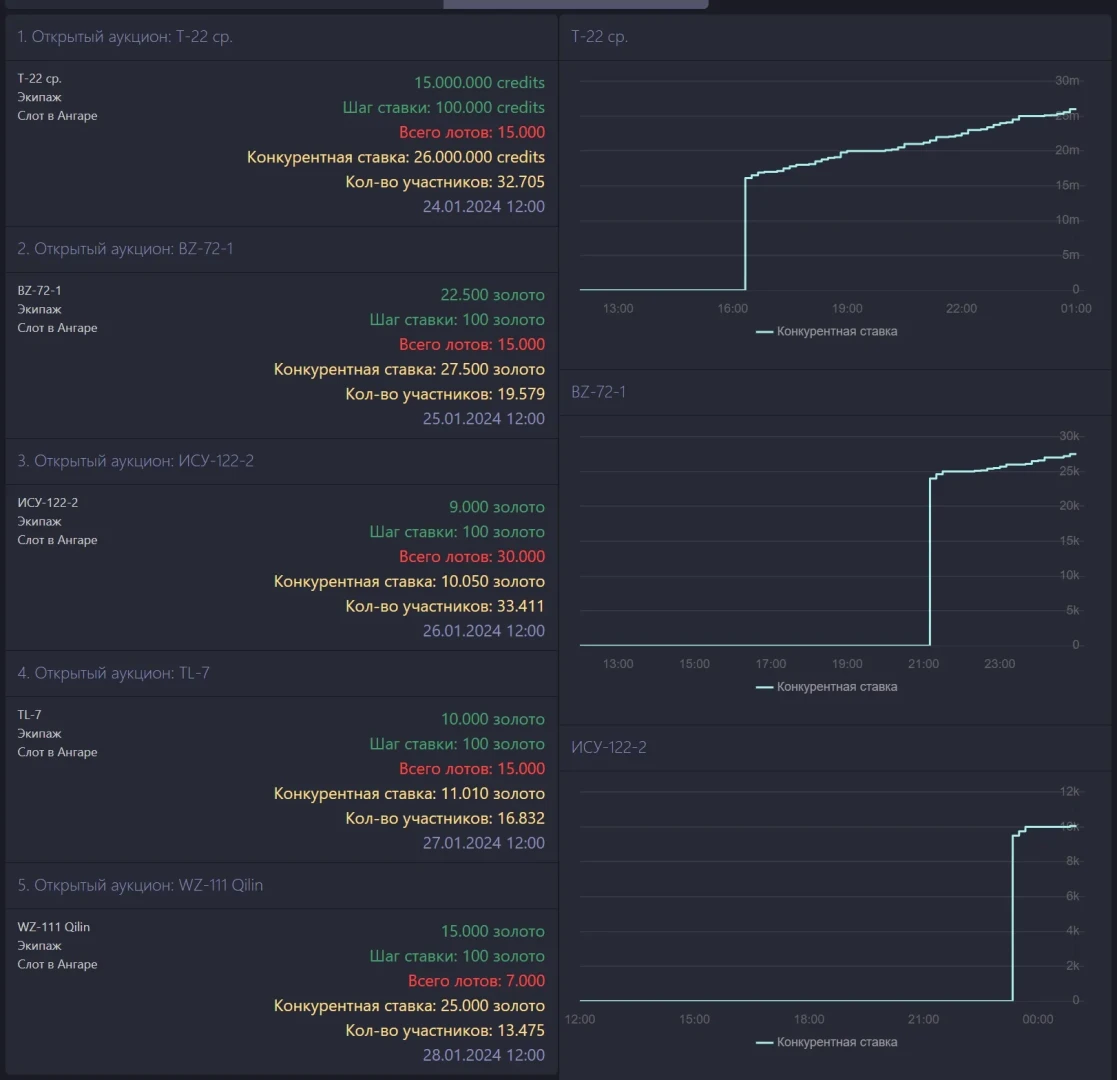Expand the T-22 ср. auction header

coord(125,37)
